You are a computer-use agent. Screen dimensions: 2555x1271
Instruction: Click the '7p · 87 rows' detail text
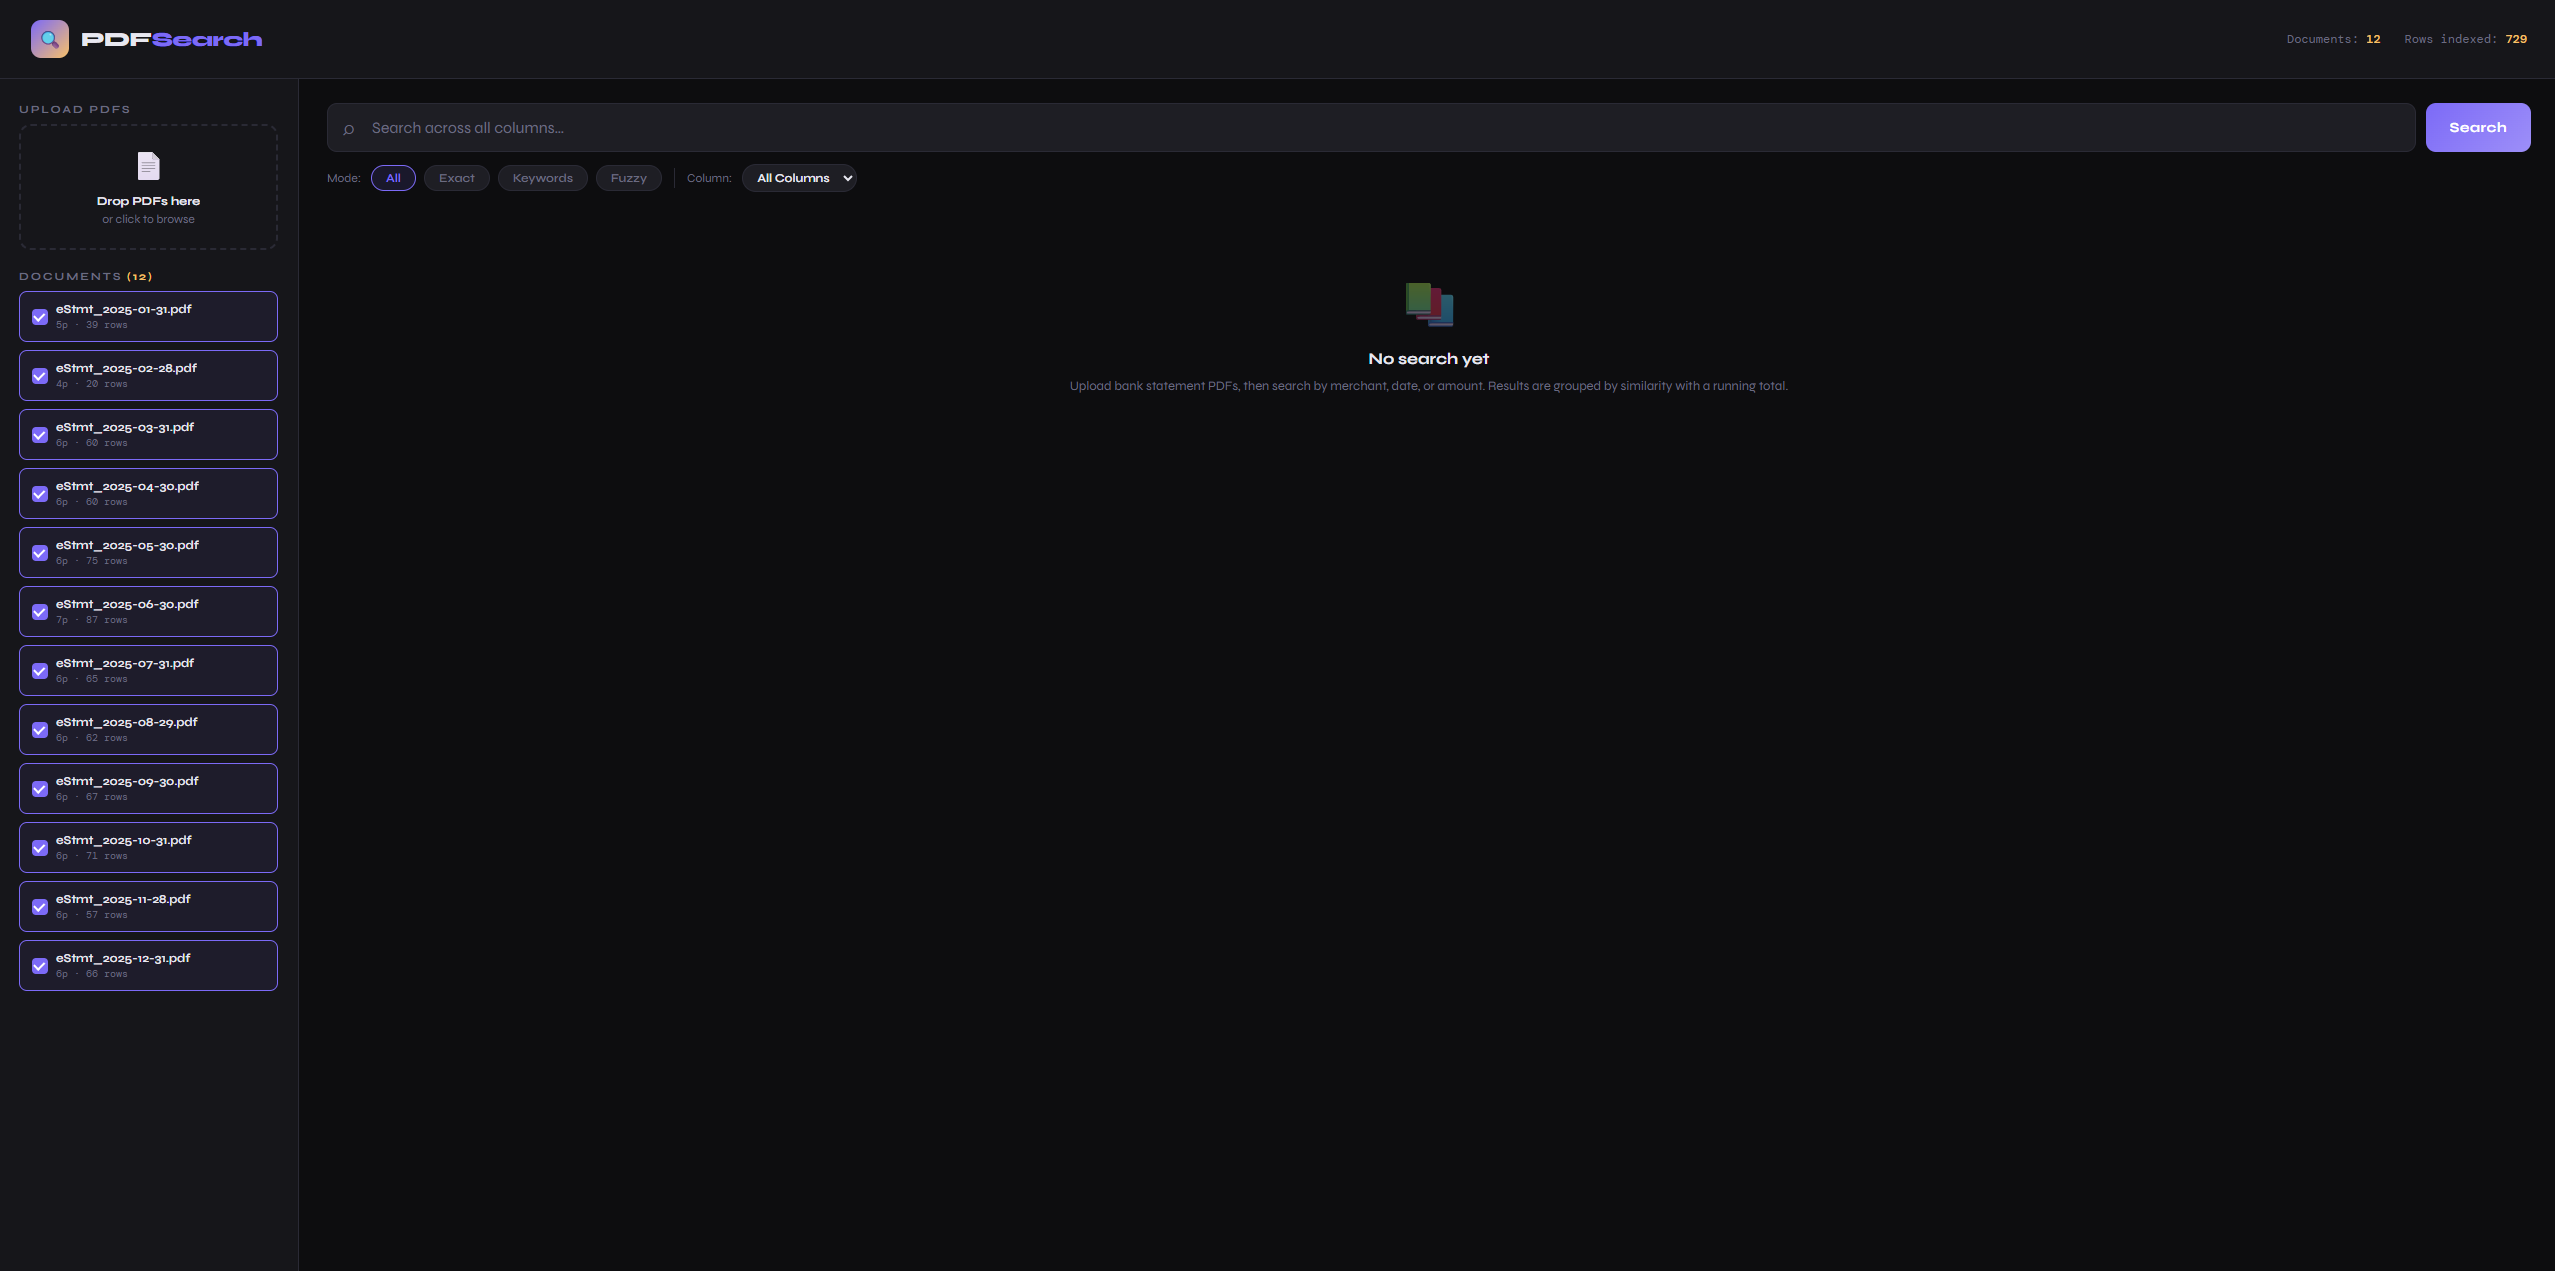(x=92, y=620)
